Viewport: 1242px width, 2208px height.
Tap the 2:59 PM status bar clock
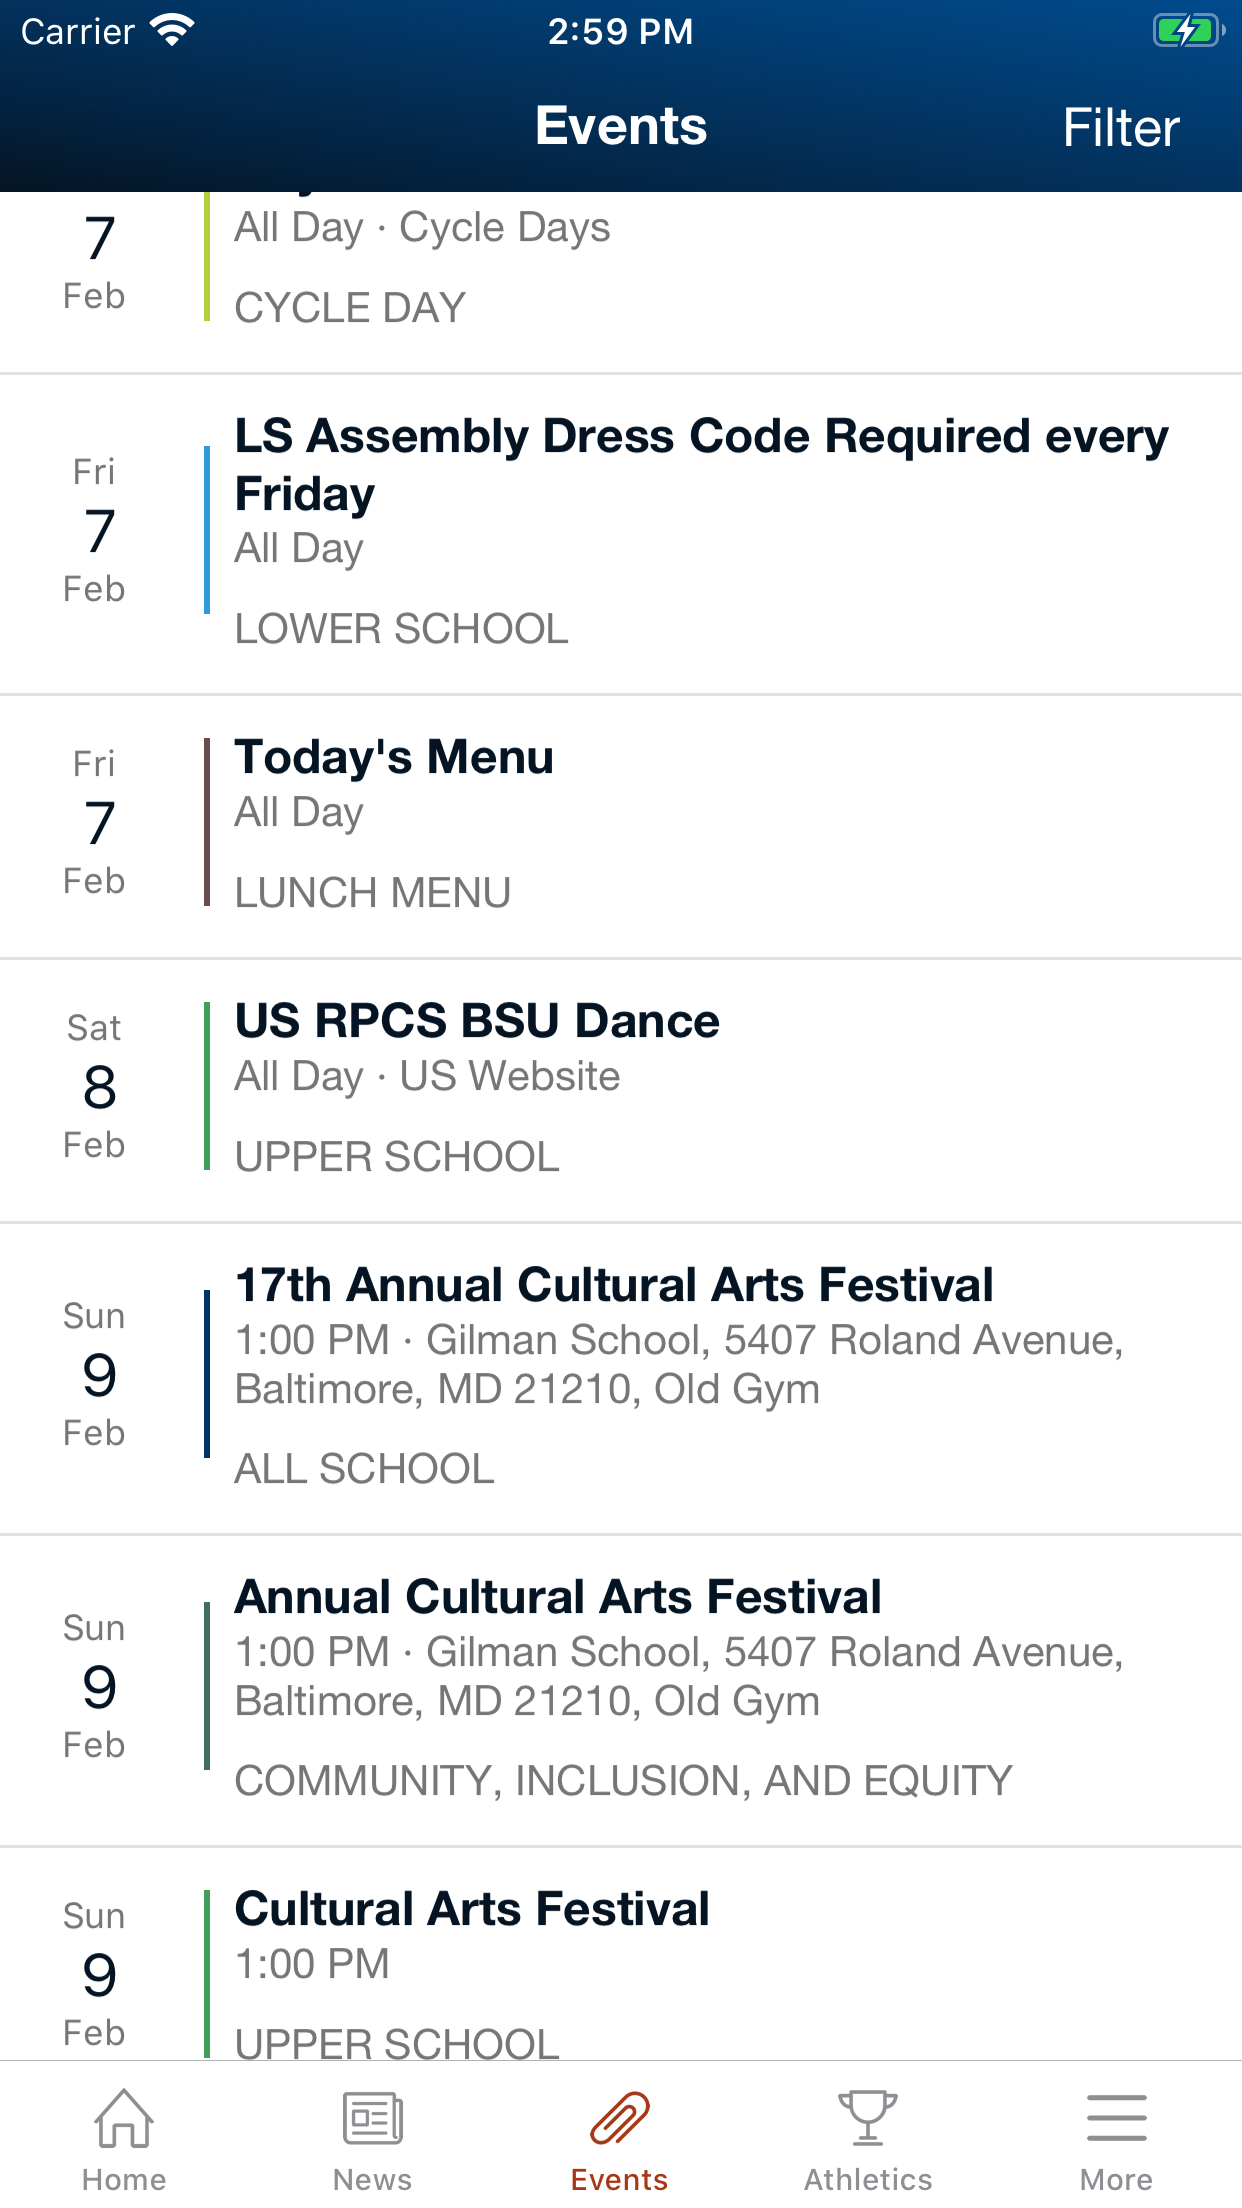(x=620, y=31)
